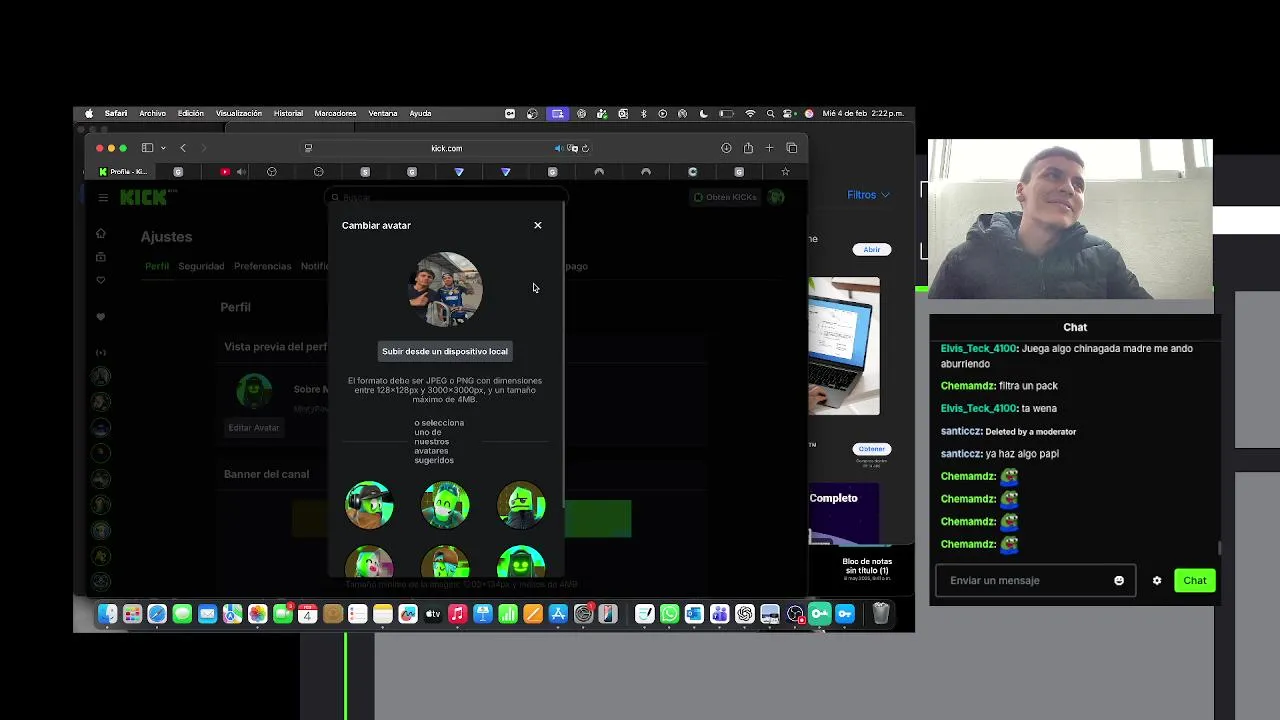Open the Archivo menu
This screenshot has width=1280, height=720.
click(153, 113)
